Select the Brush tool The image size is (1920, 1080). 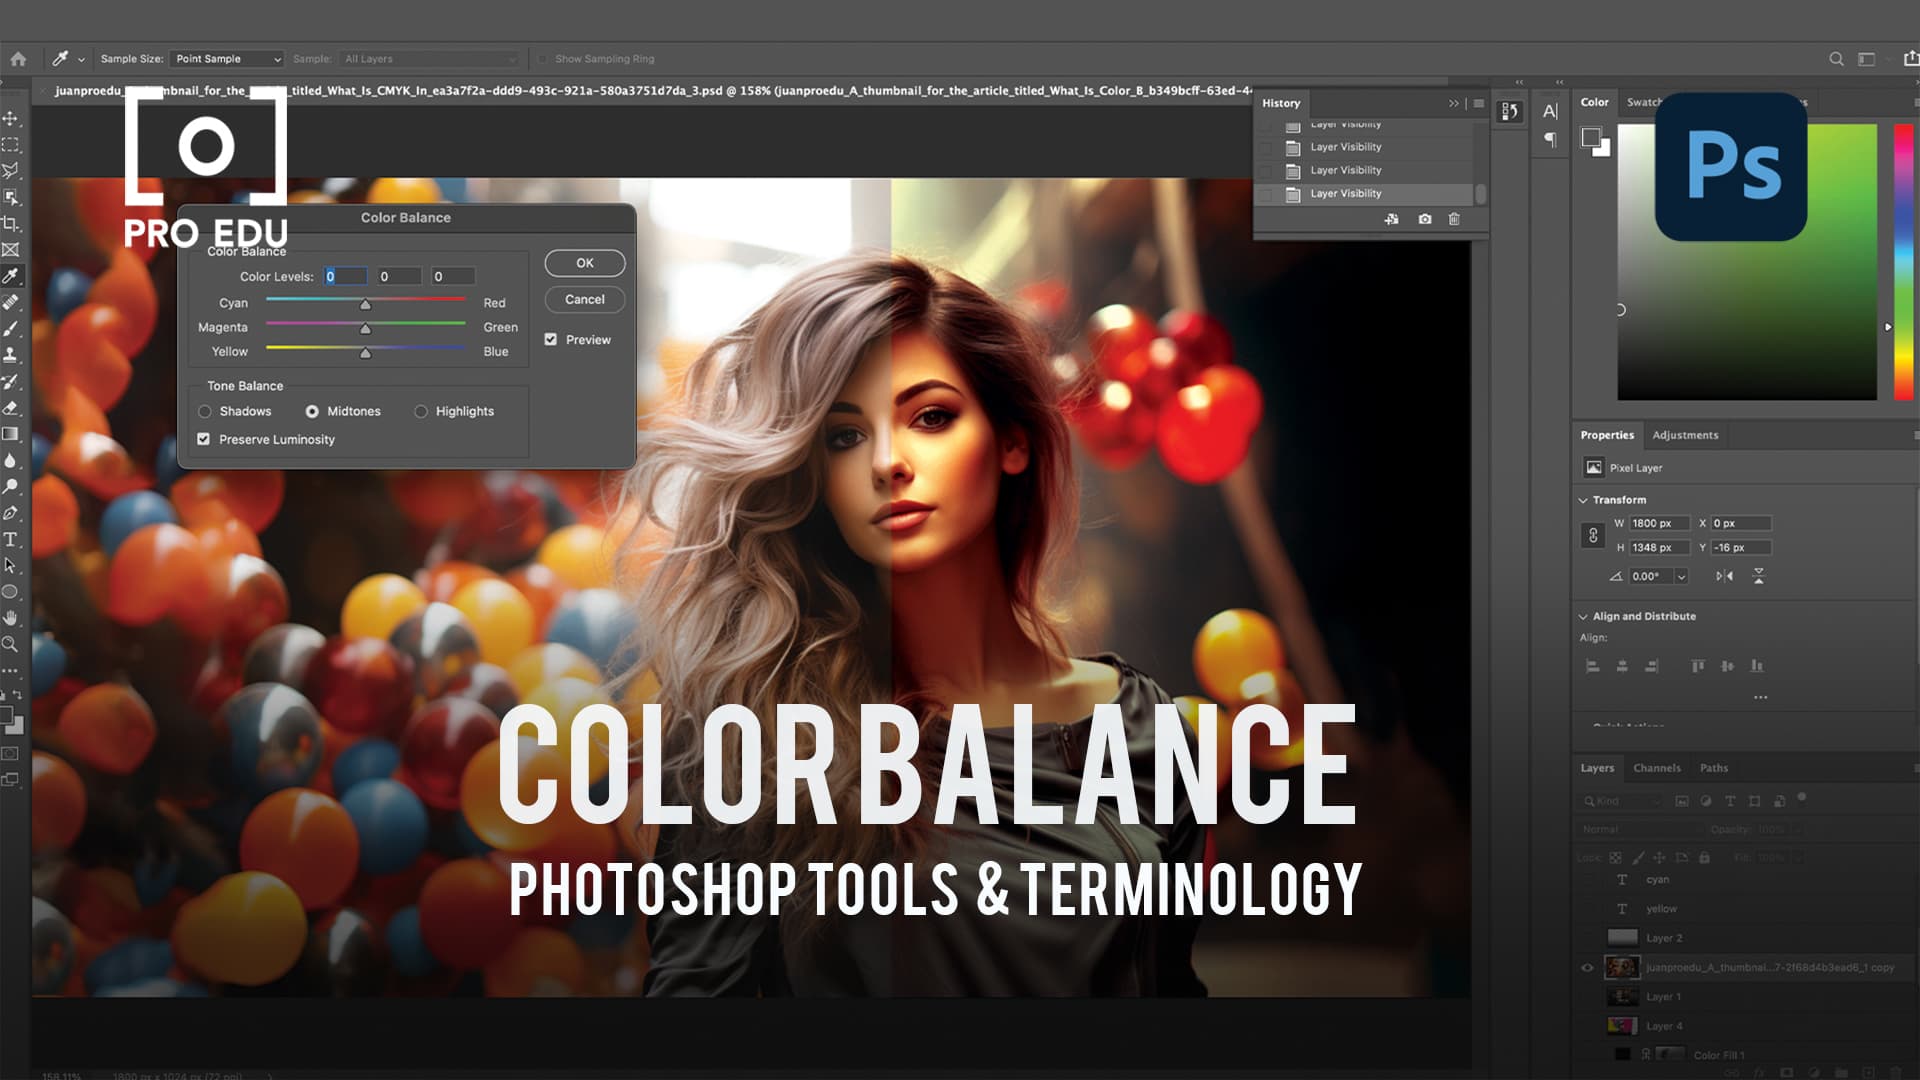point(12,330)
